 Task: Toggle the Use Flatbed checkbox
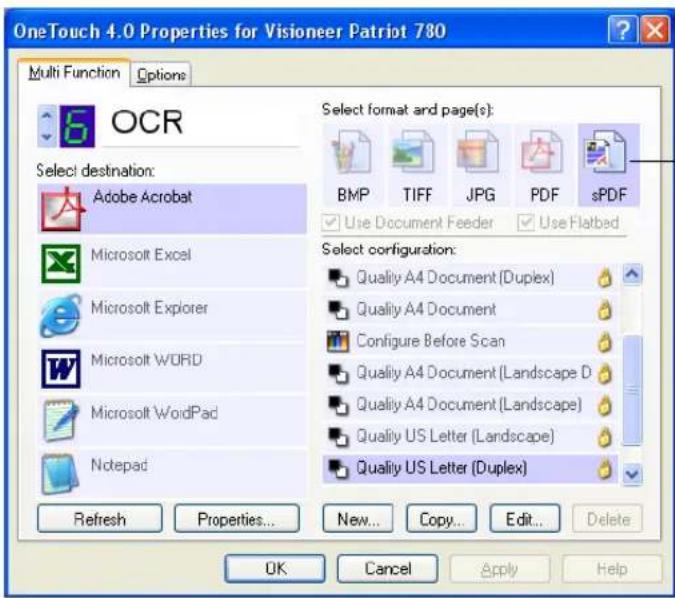pyautogui.click(x=526, y=223)
